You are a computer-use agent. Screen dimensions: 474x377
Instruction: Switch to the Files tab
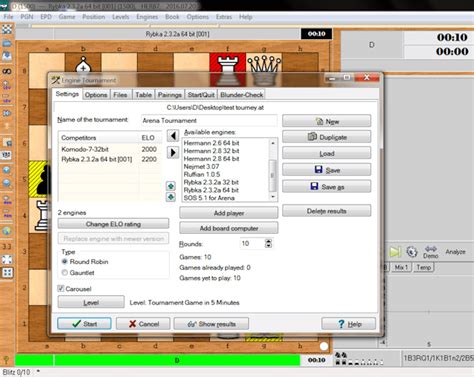click(x=120, y=95)
